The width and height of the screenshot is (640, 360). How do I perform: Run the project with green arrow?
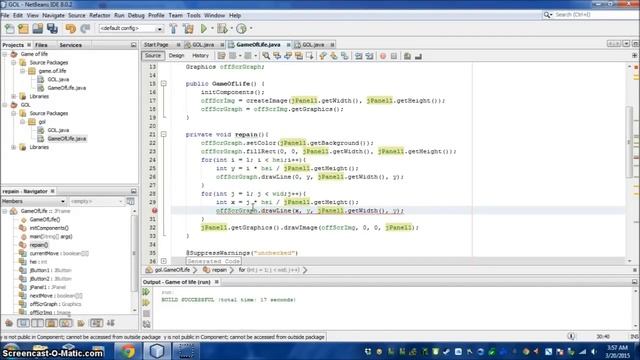click(204, 29)
